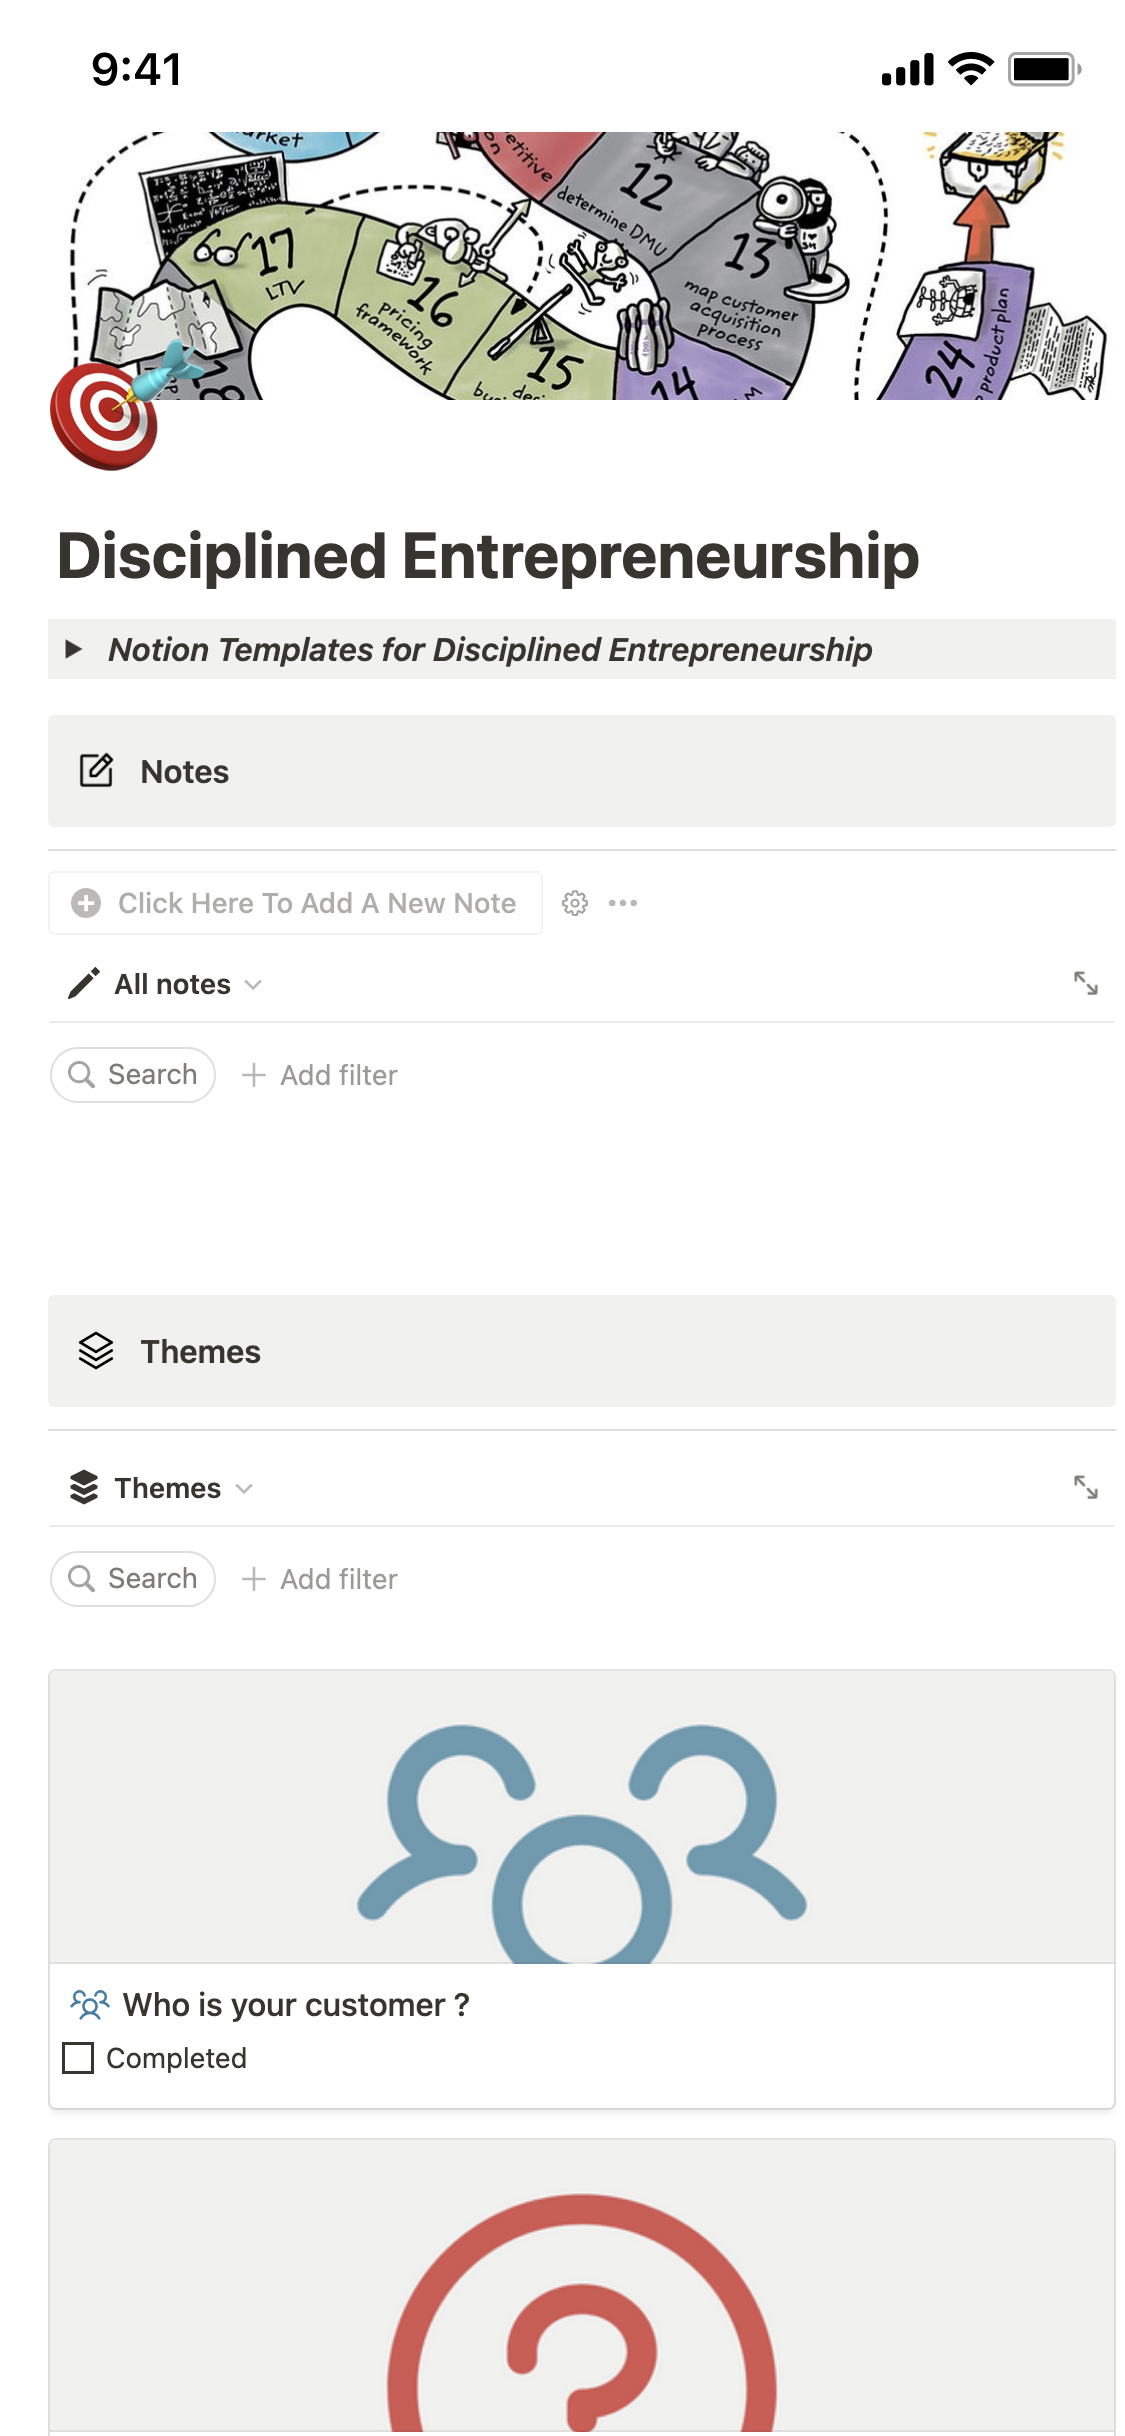This screenshot has width=1125, height=2436.
Task: Click Here To Add A New Note
Action: (316, 903)
